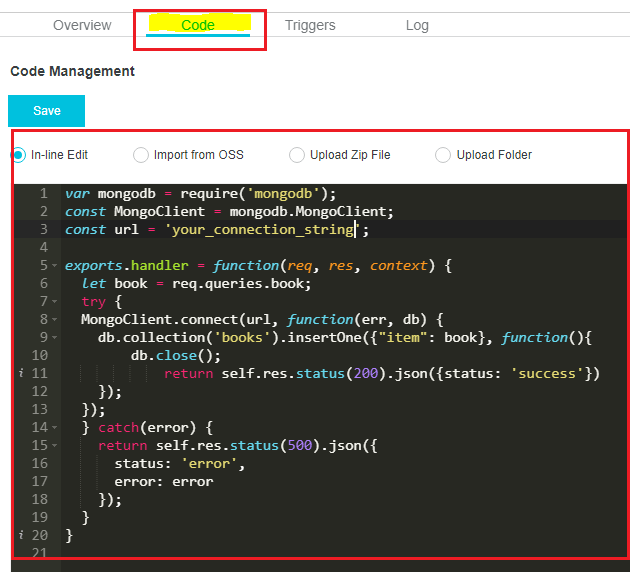Screen dimensions: 630x572
Task: Click line number 19 in gutter
Action: 40,517
